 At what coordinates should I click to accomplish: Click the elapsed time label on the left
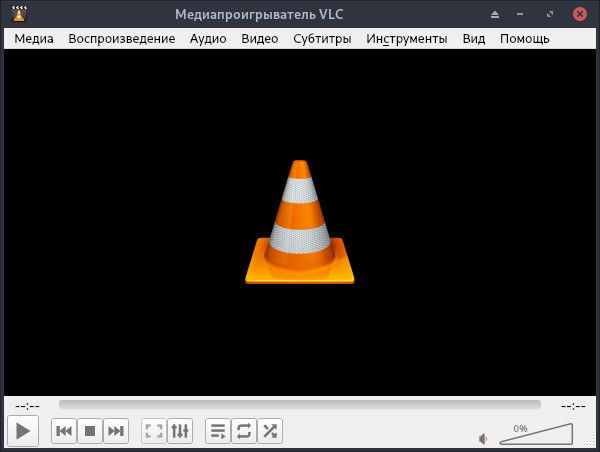[x=27, y=406]
